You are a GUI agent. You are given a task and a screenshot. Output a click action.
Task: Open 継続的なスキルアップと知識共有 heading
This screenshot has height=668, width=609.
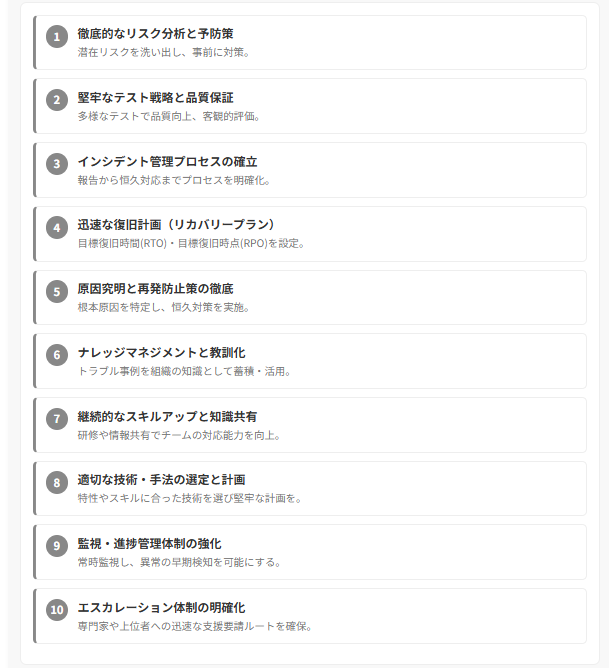click(x=167, y=416)
